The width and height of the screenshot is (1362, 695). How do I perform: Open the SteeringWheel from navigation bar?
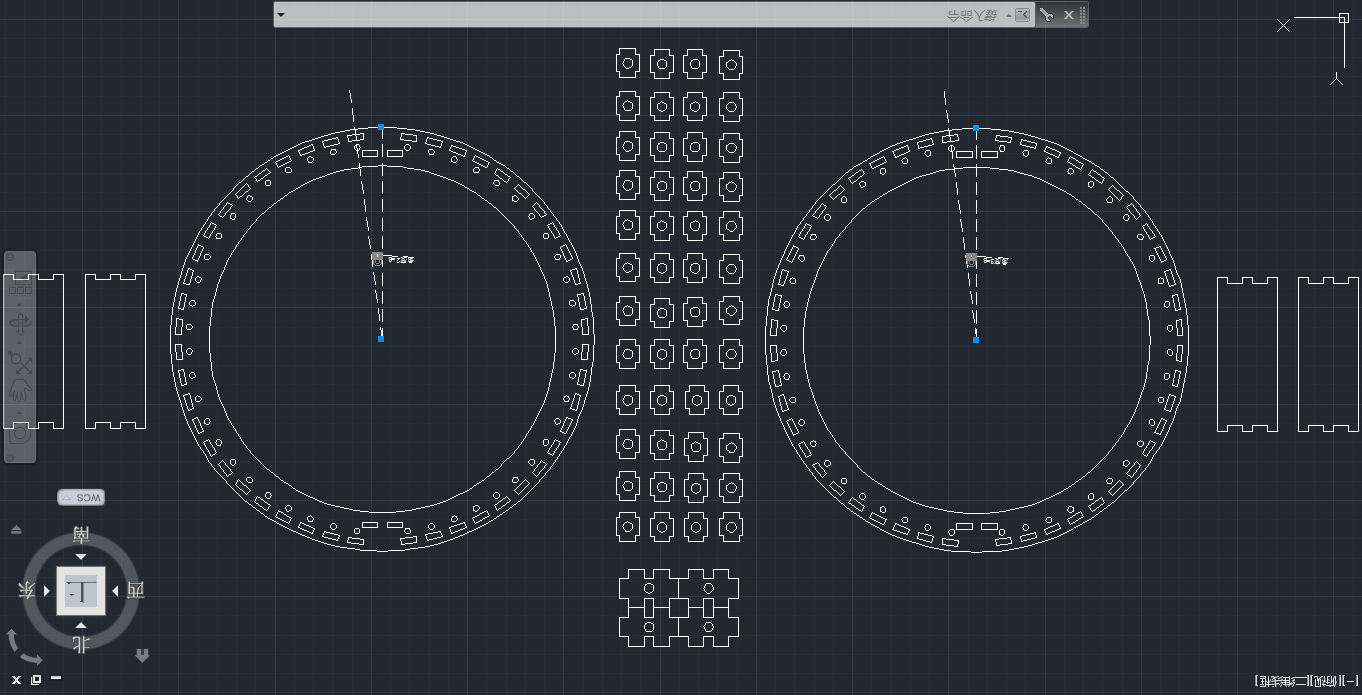[20, 433]
